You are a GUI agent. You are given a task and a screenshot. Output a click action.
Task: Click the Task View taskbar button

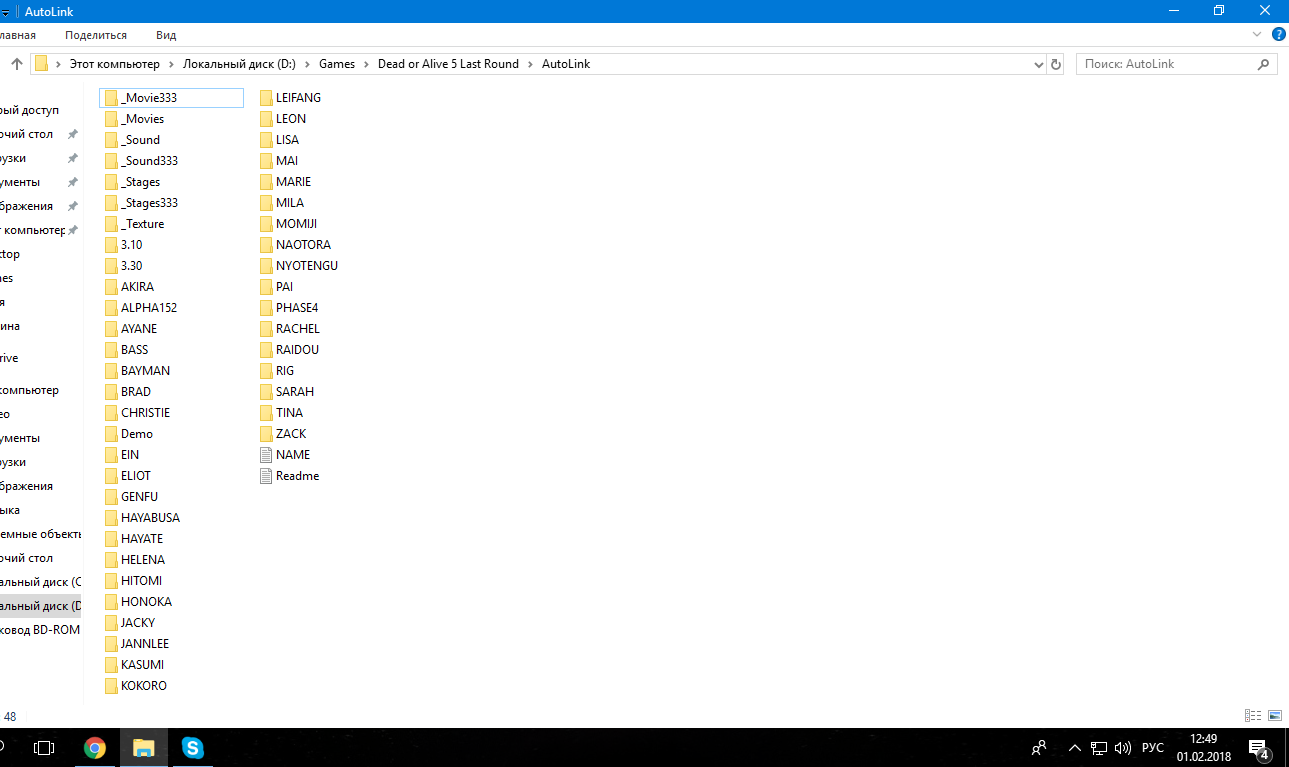pyautogui.click(x=44, y=748)
